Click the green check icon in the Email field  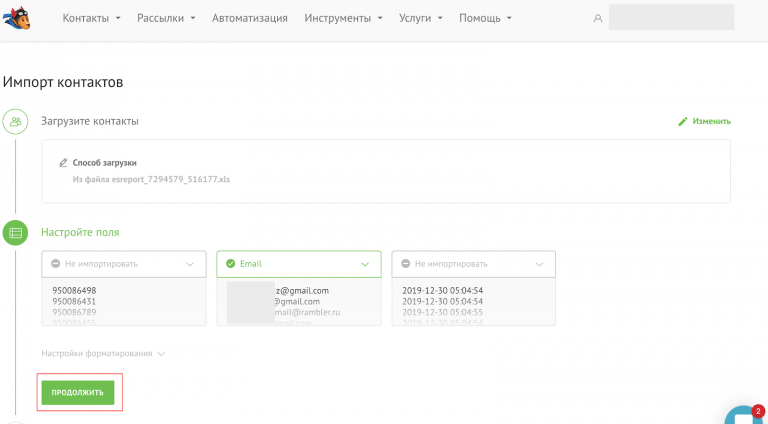(x=230, y=264)
